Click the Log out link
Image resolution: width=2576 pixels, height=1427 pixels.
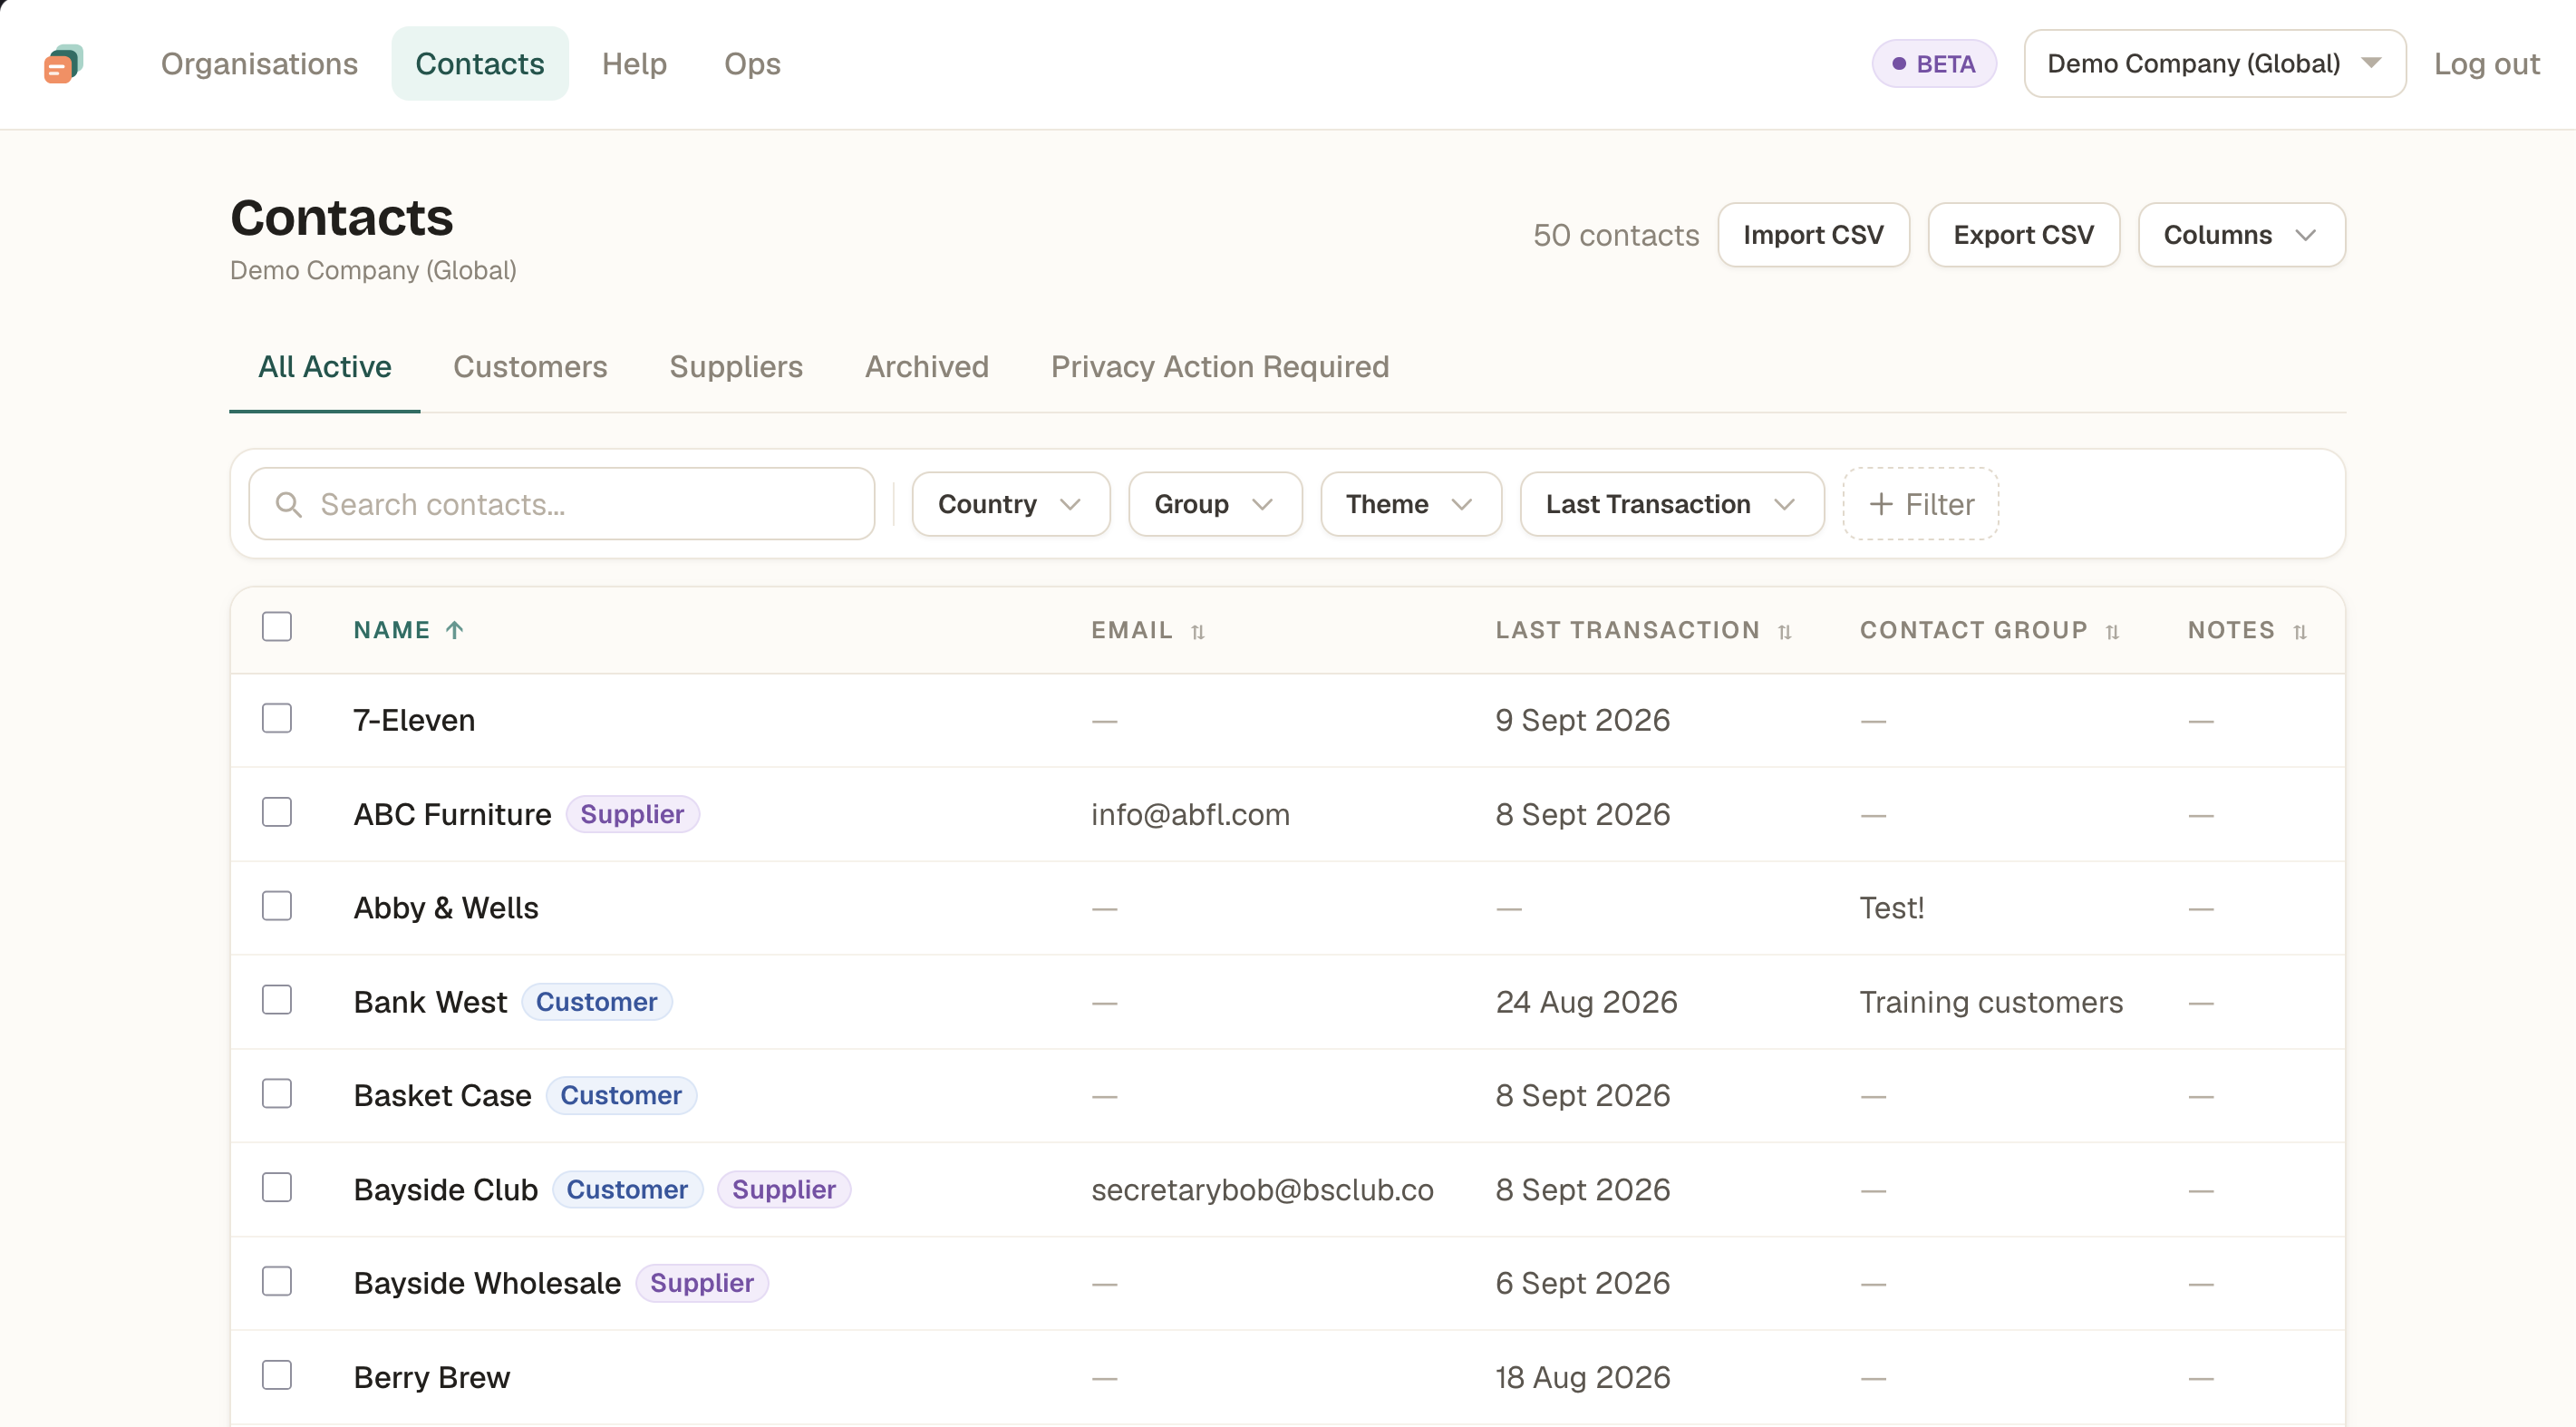2486,64
